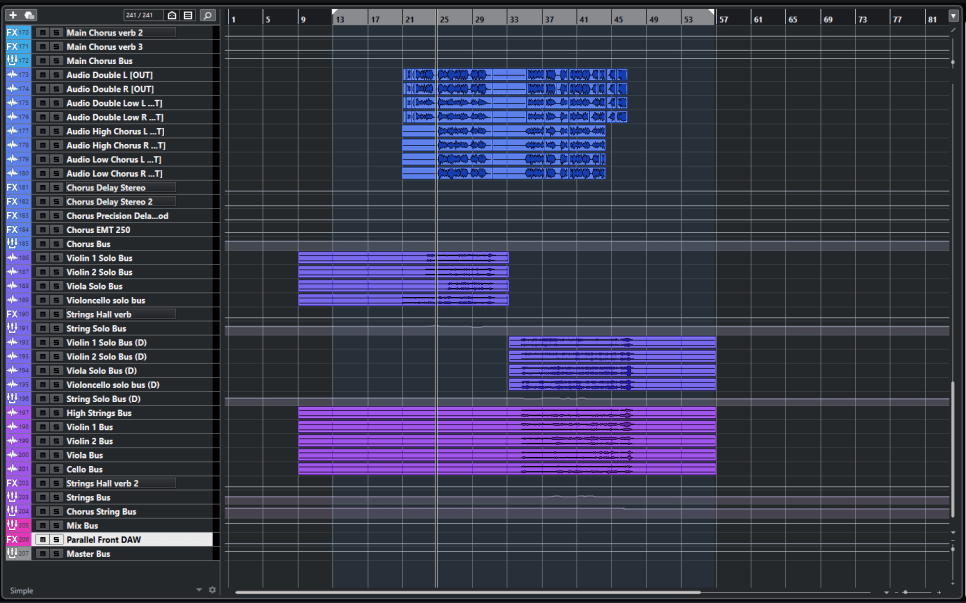Click the Simple preset label

(22, 591)
